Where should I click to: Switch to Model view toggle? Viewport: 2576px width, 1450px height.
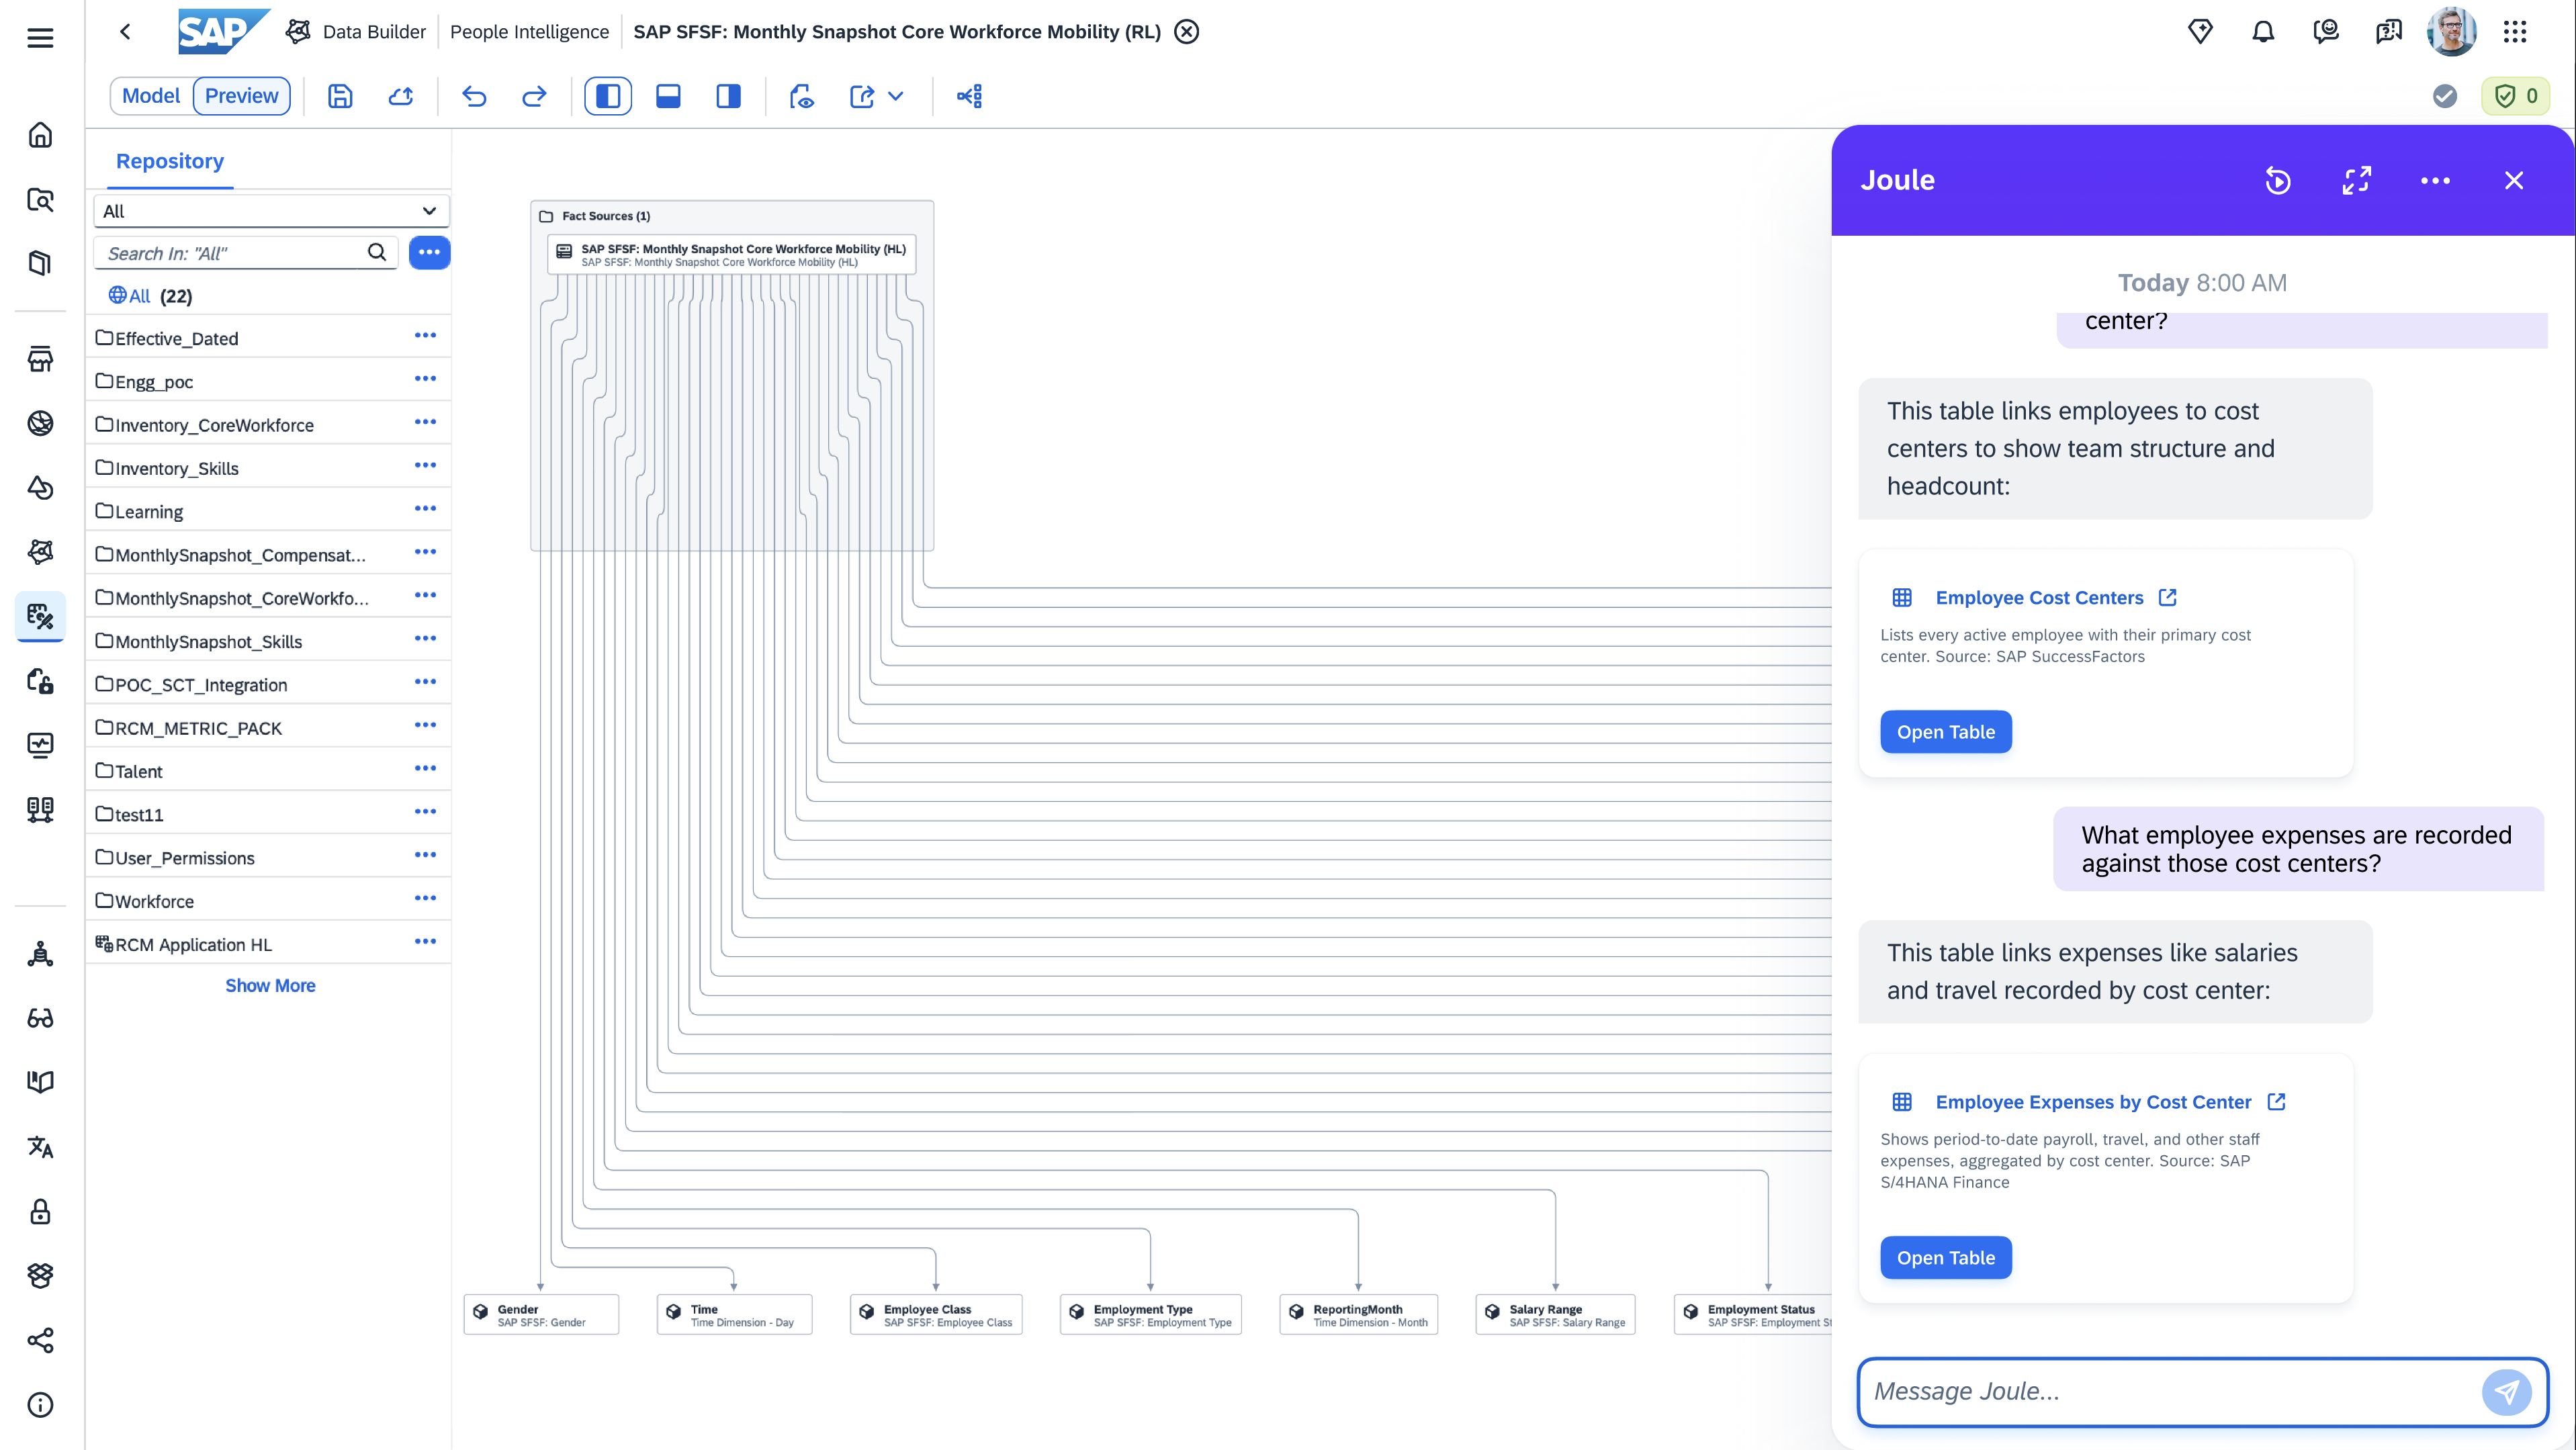coord(151,96)
